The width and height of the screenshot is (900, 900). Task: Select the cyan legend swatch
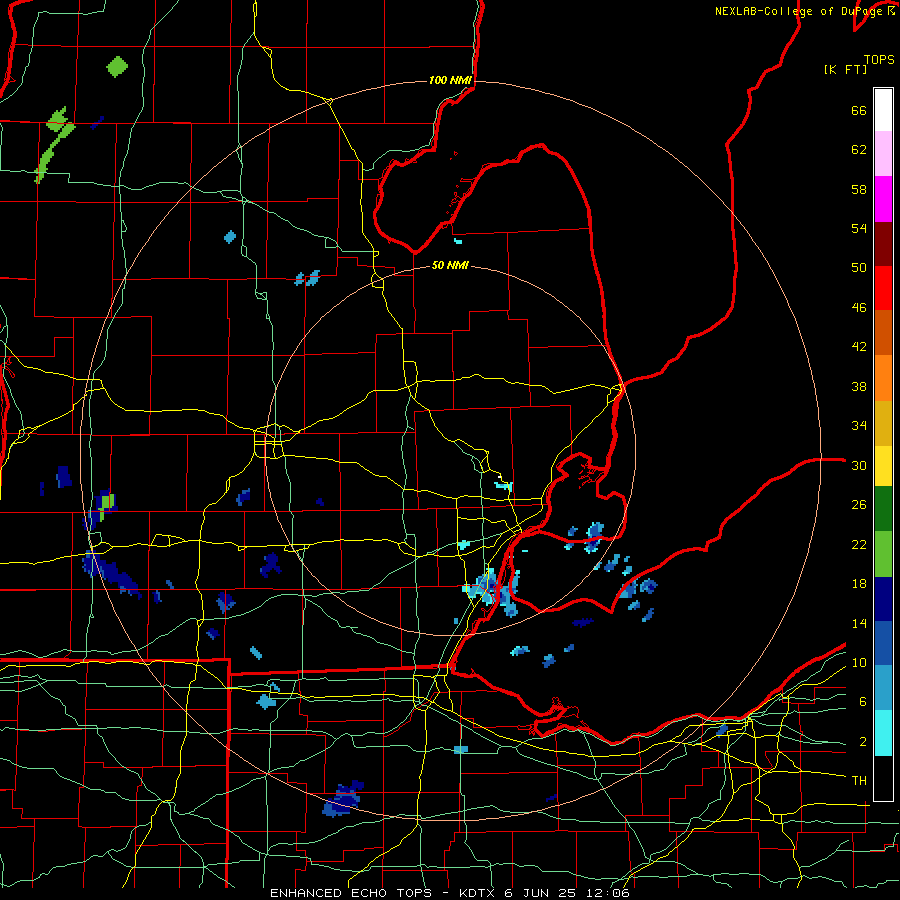(883, 733)
